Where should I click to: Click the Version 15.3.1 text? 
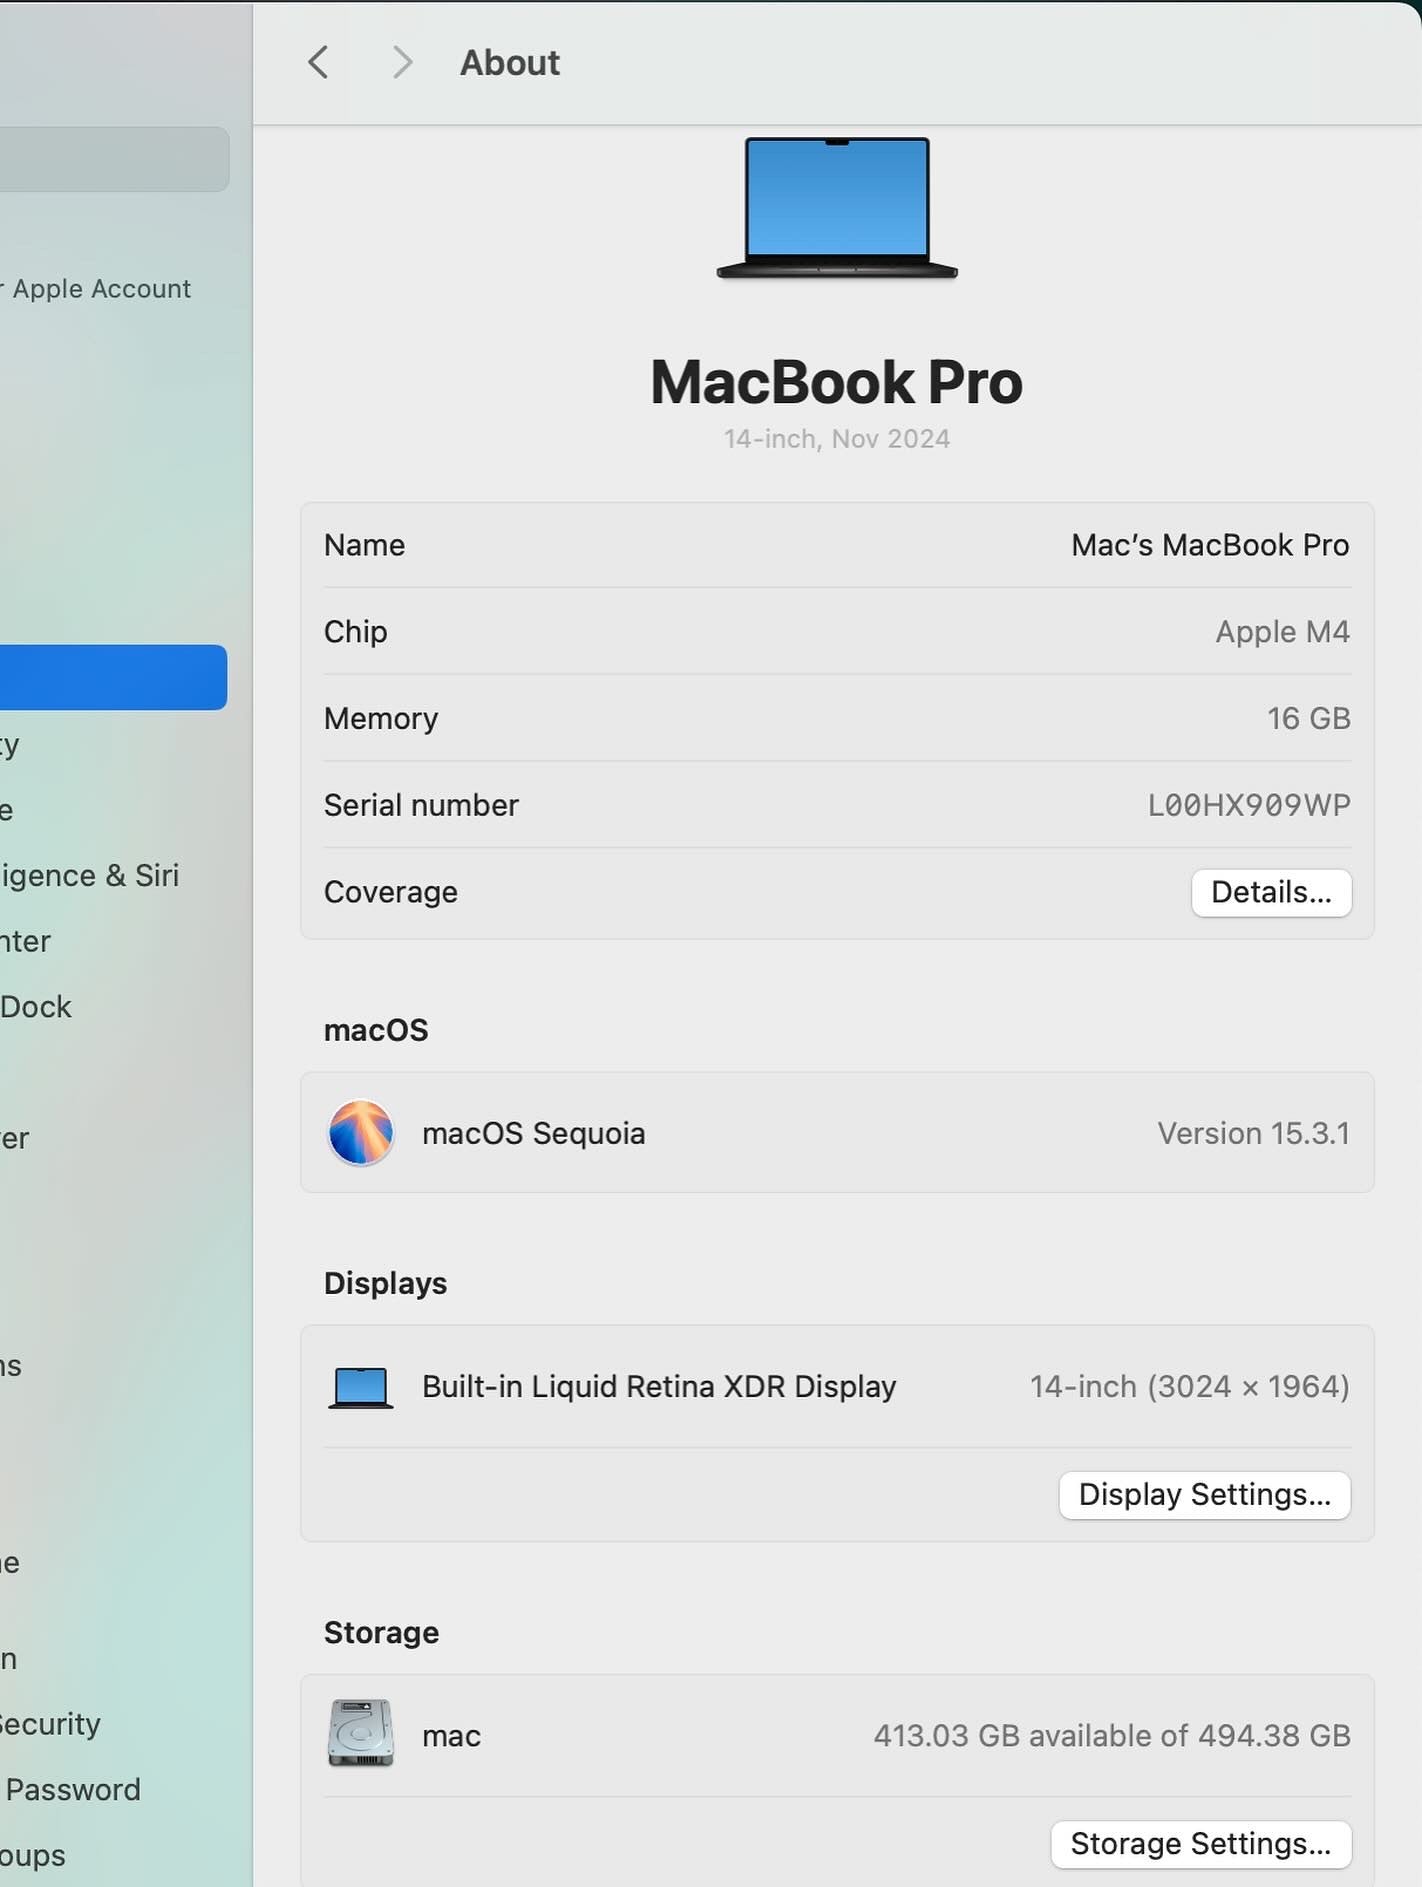coord(1253,1133)
